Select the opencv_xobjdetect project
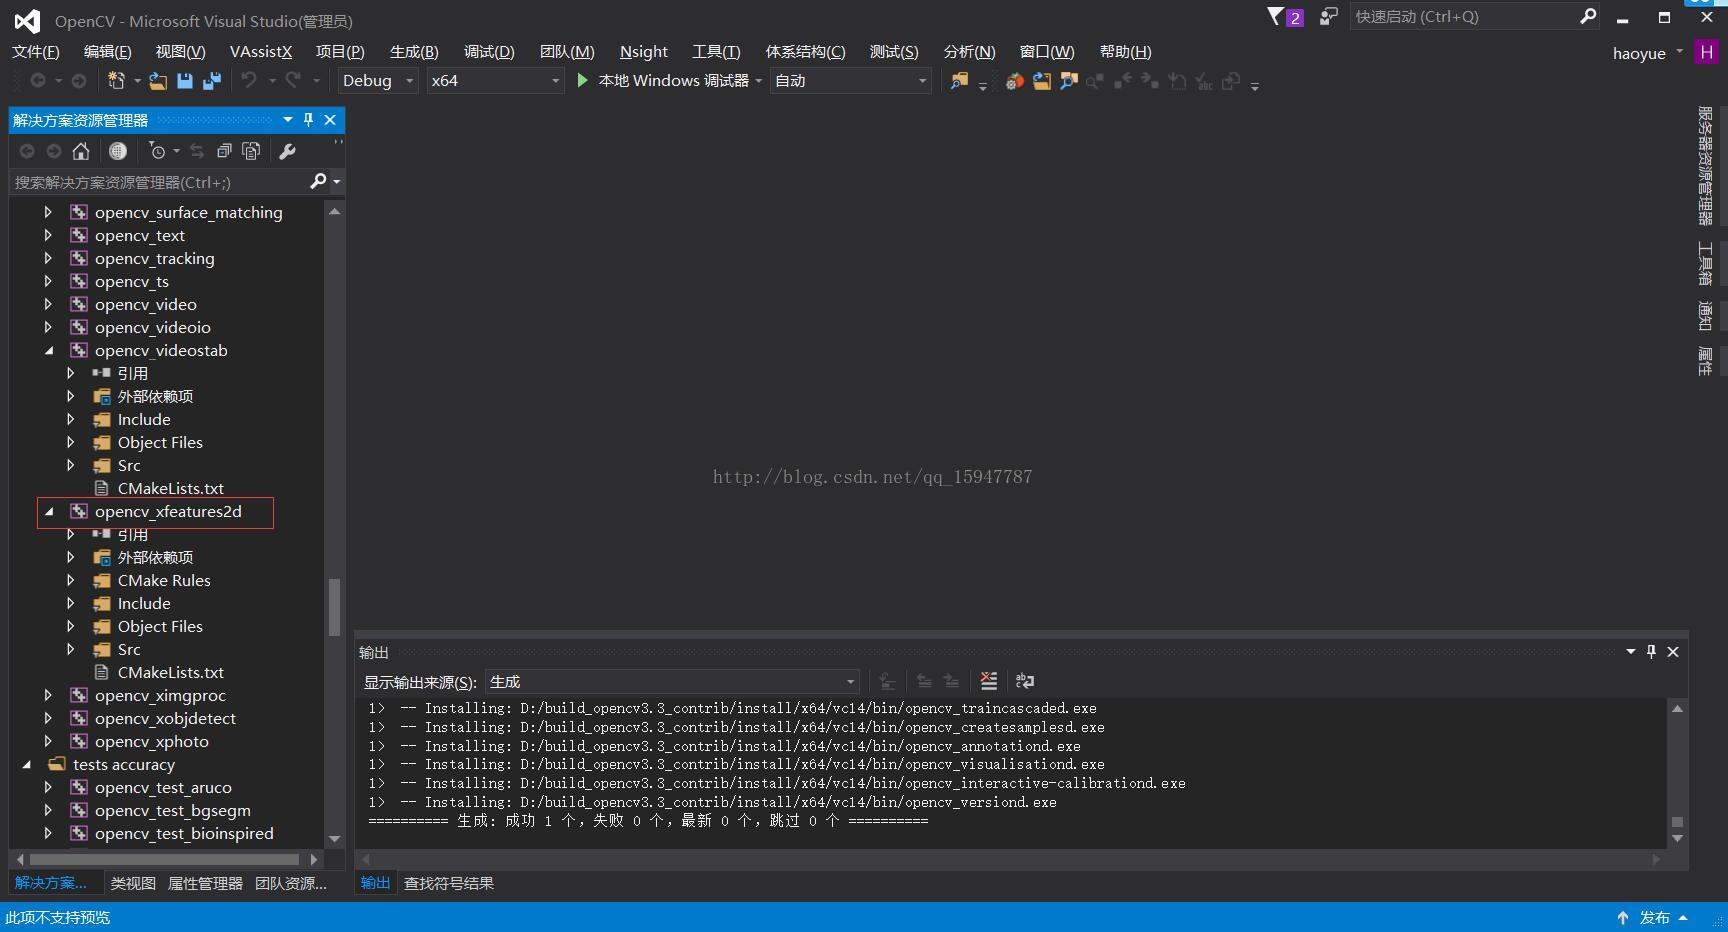The image size is (1728, 932). click(x=165, y=719)
